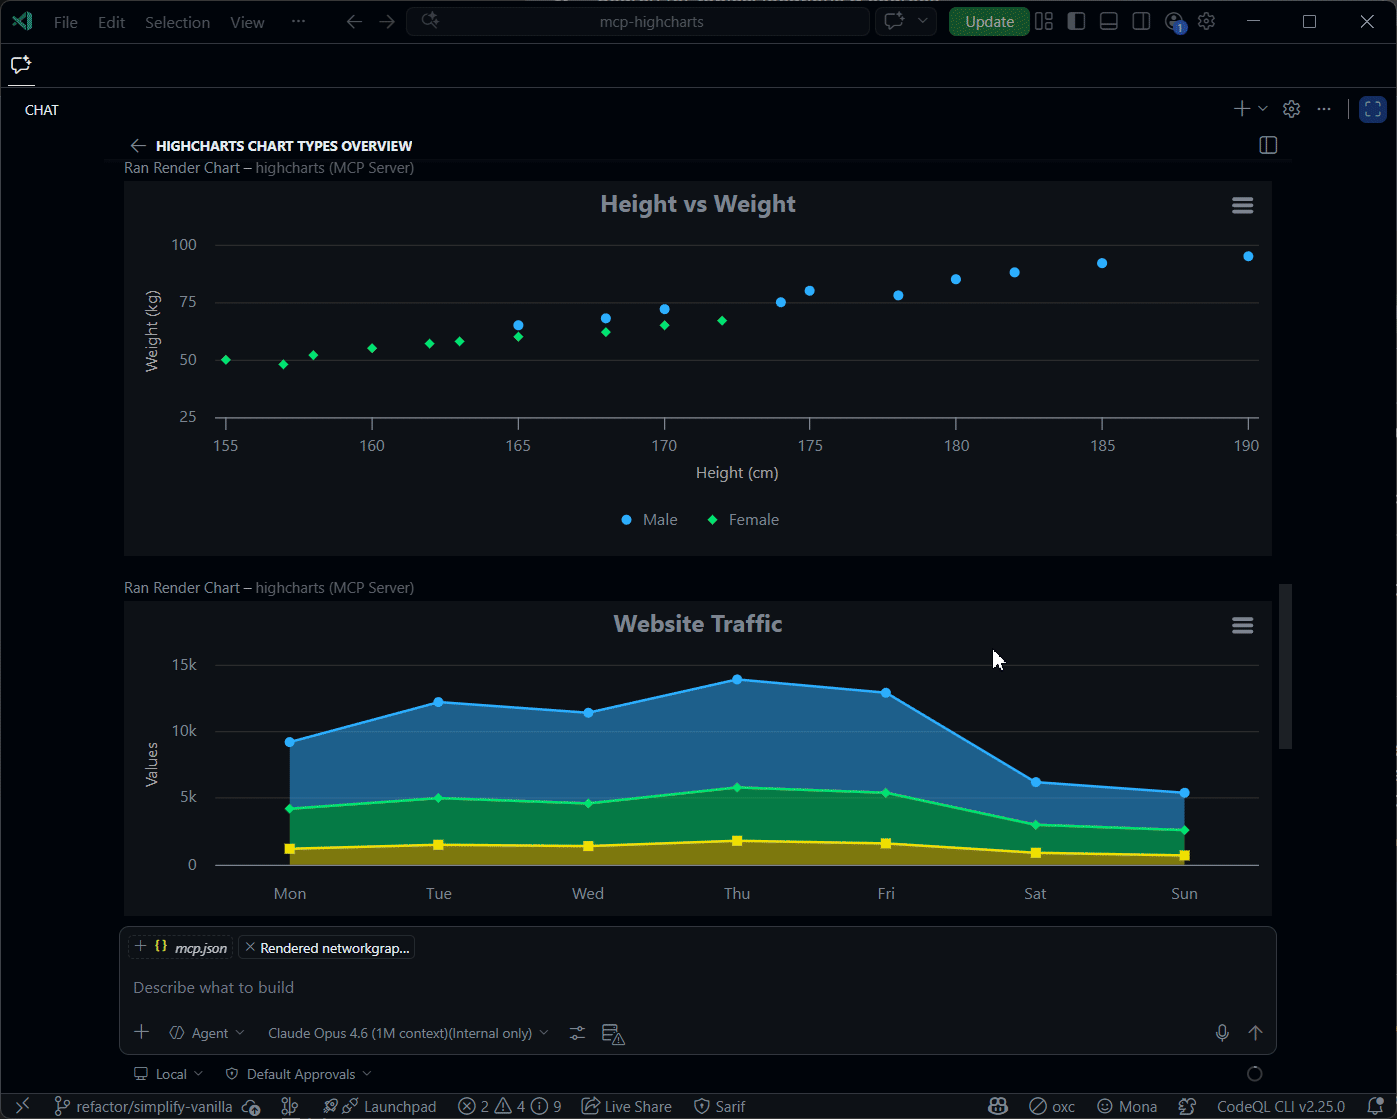Open the File menu
1397x1119 pixels.
tap(66, 22)
